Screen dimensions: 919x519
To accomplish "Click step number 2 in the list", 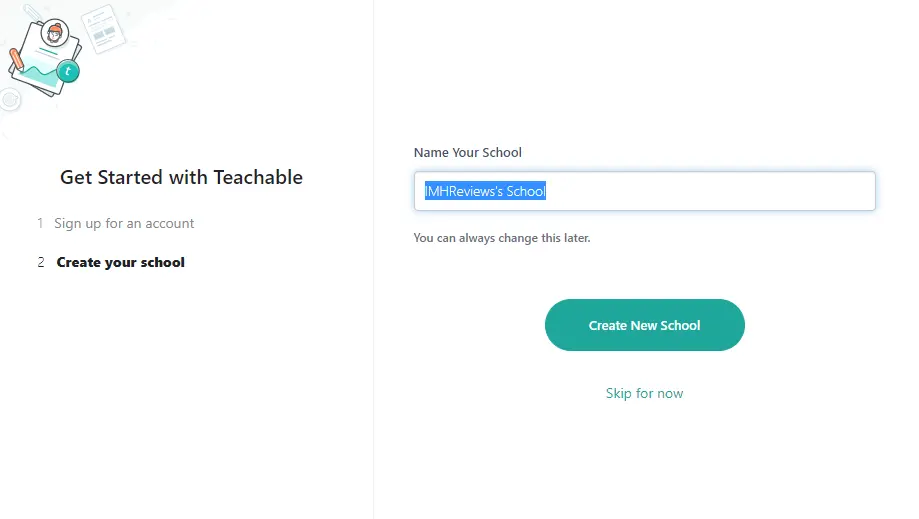I will 41,262.
